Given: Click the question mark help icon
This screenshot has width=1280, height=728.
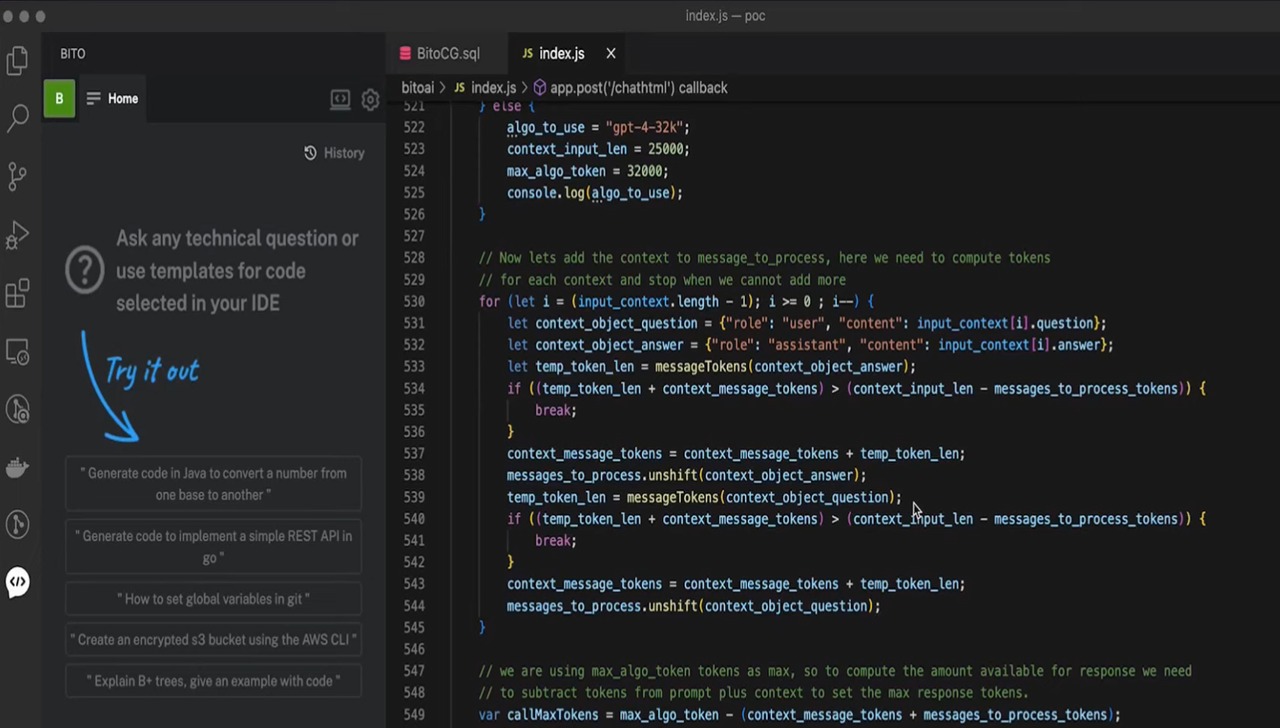Looking at the screenshot, I should point(85,270).
